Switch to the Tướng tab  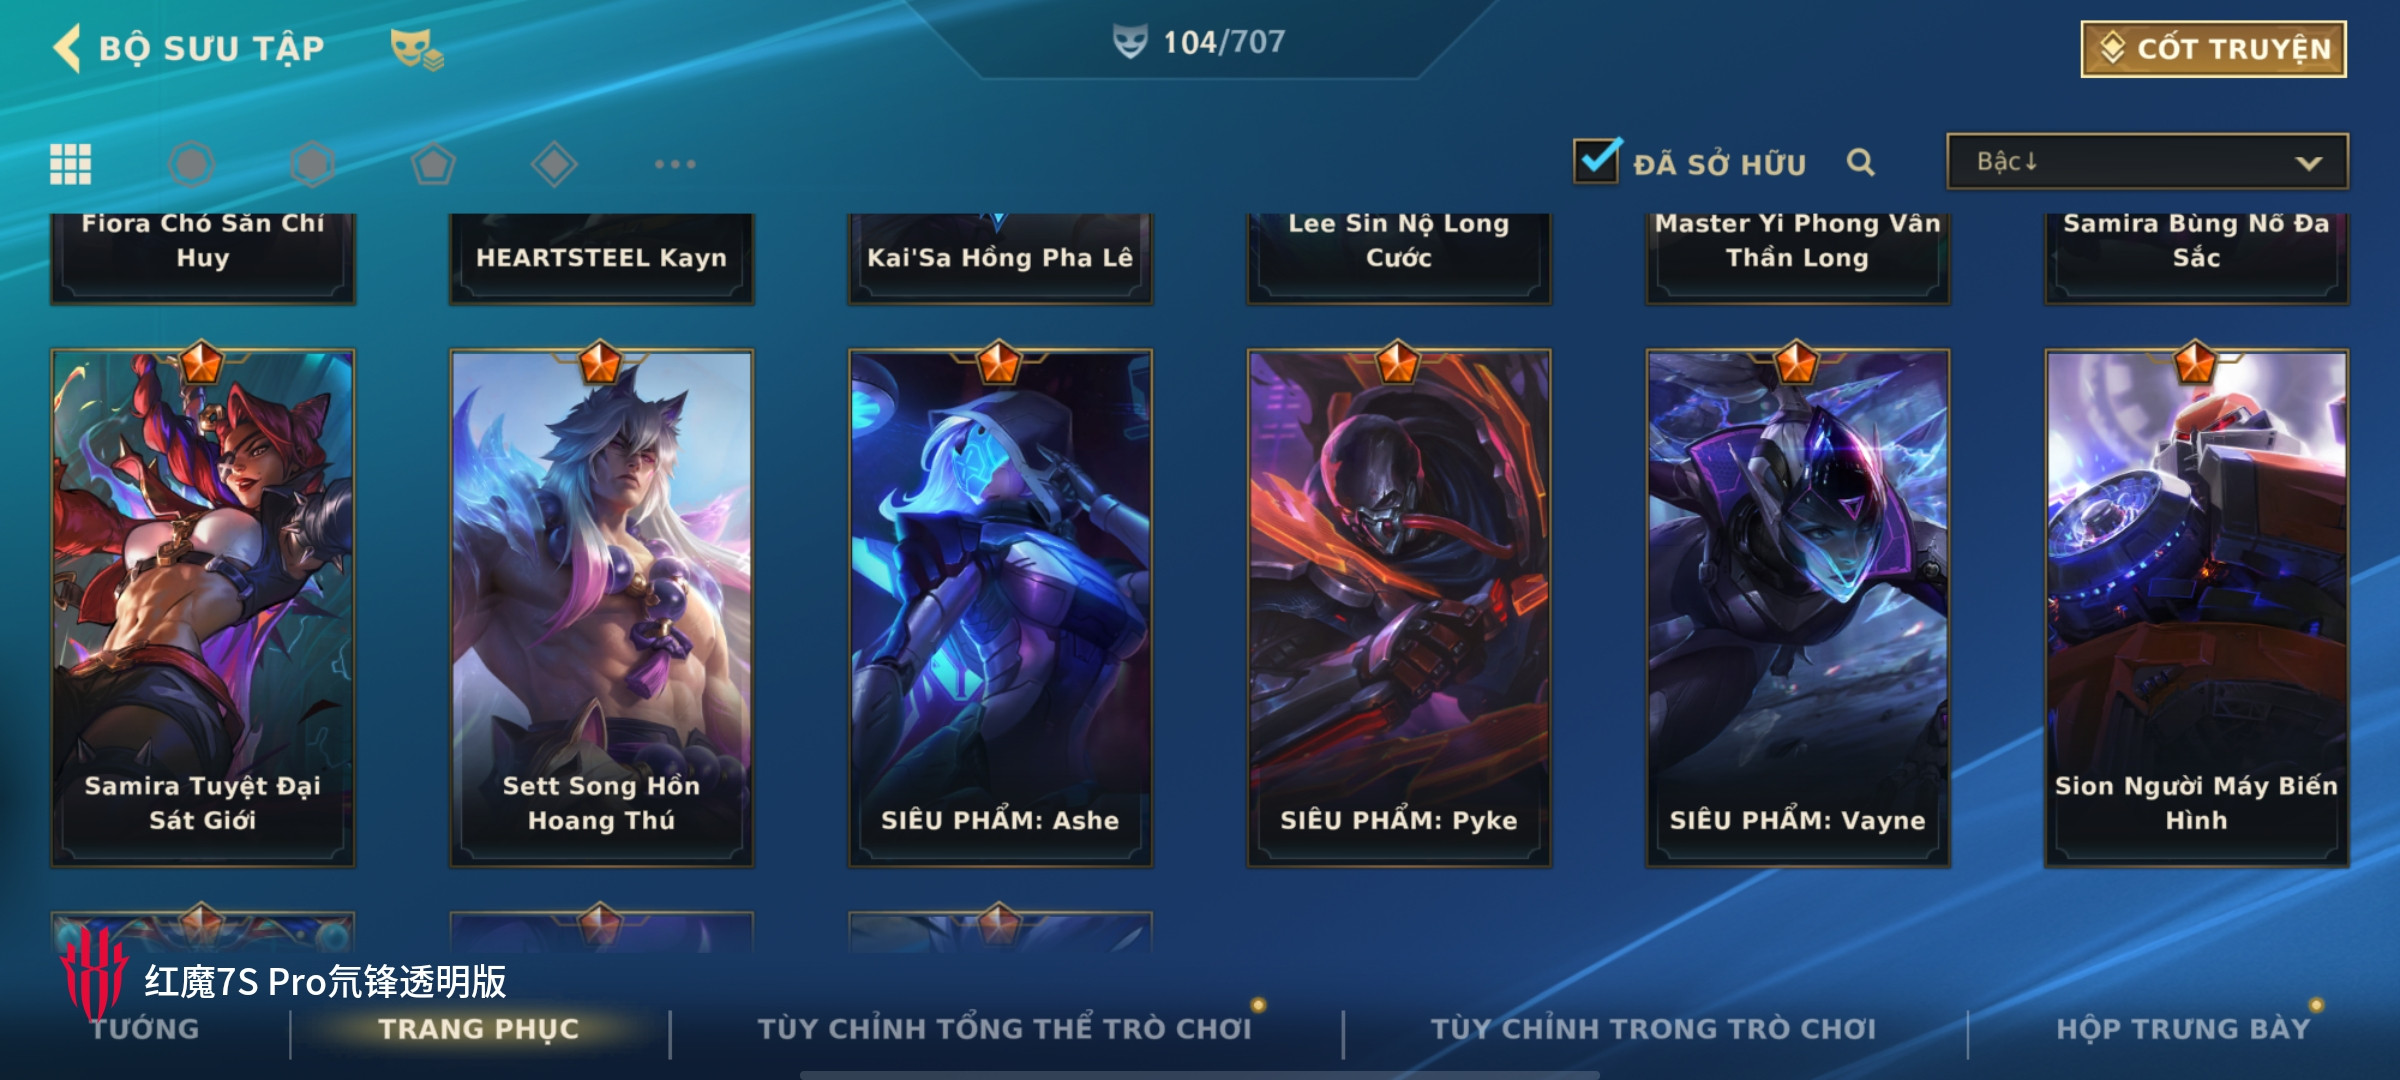(145, 1029)
